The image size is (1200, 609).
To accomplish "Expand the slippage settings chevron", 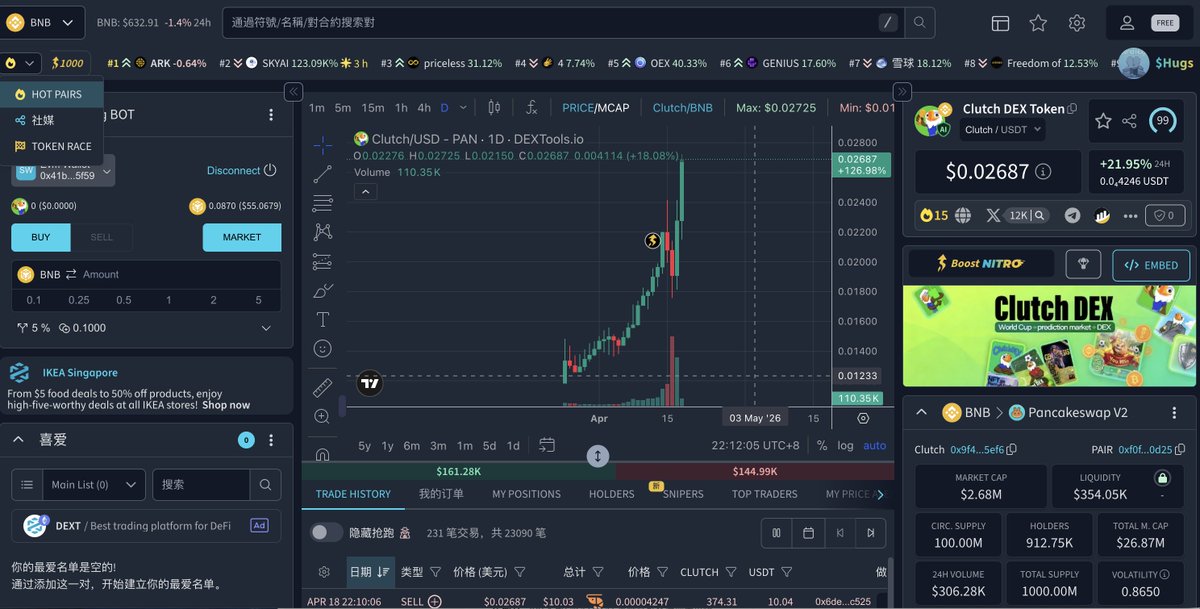I will click(266, 328).
